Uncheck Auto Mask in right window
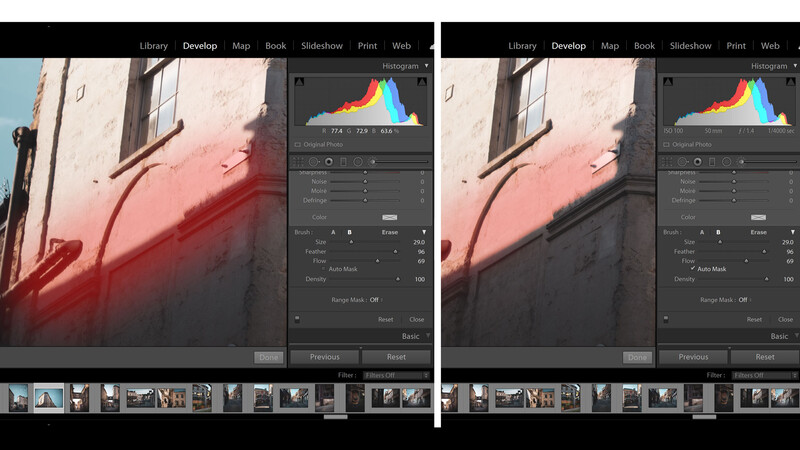Screen dimensions: 800x450 tap(692, 269)
